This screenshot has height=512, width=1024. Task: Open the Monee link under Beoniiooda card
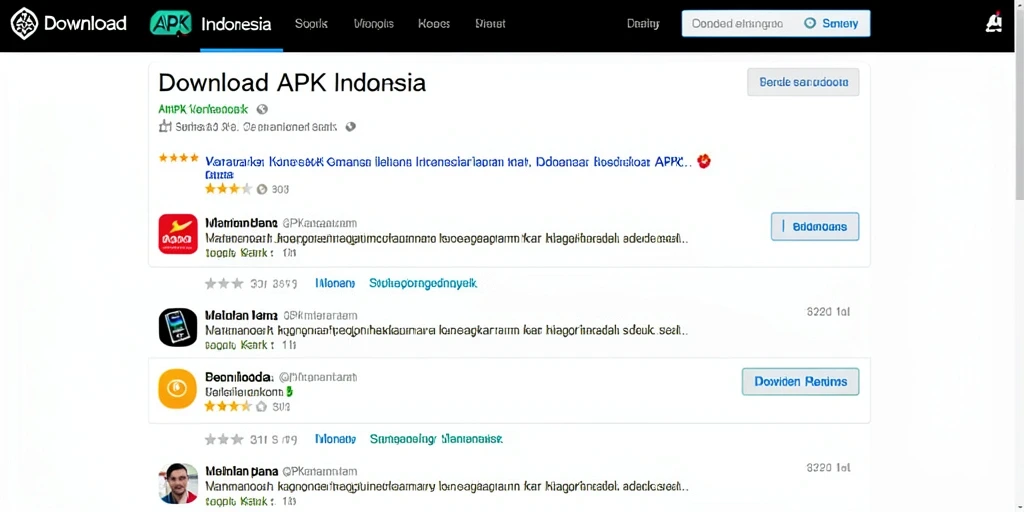(335, 439)
